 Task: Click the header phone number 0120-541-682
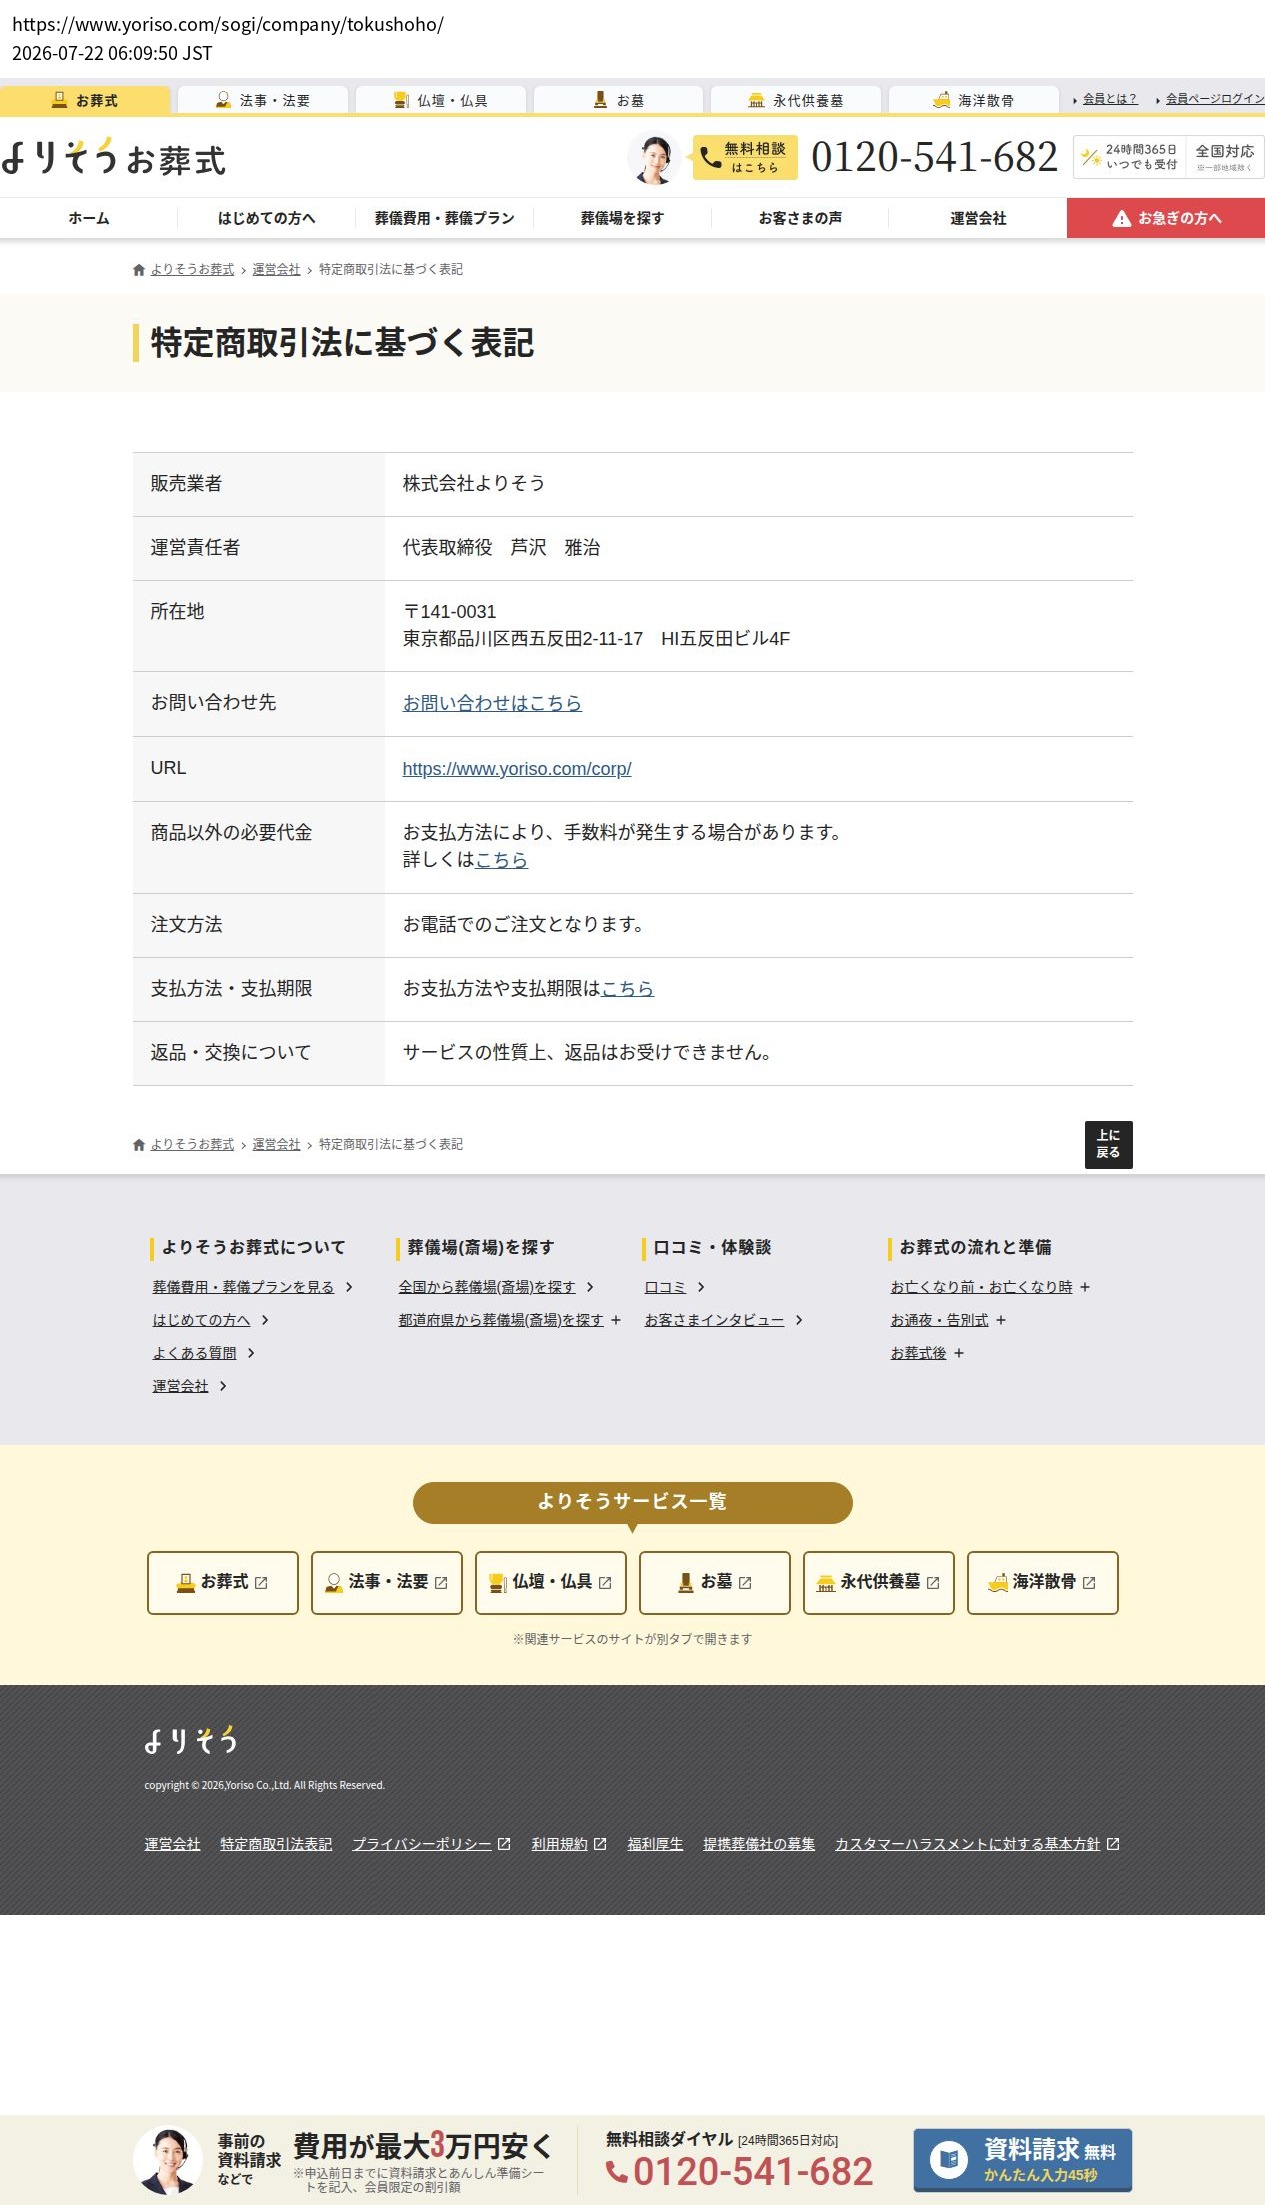point(934,157)
